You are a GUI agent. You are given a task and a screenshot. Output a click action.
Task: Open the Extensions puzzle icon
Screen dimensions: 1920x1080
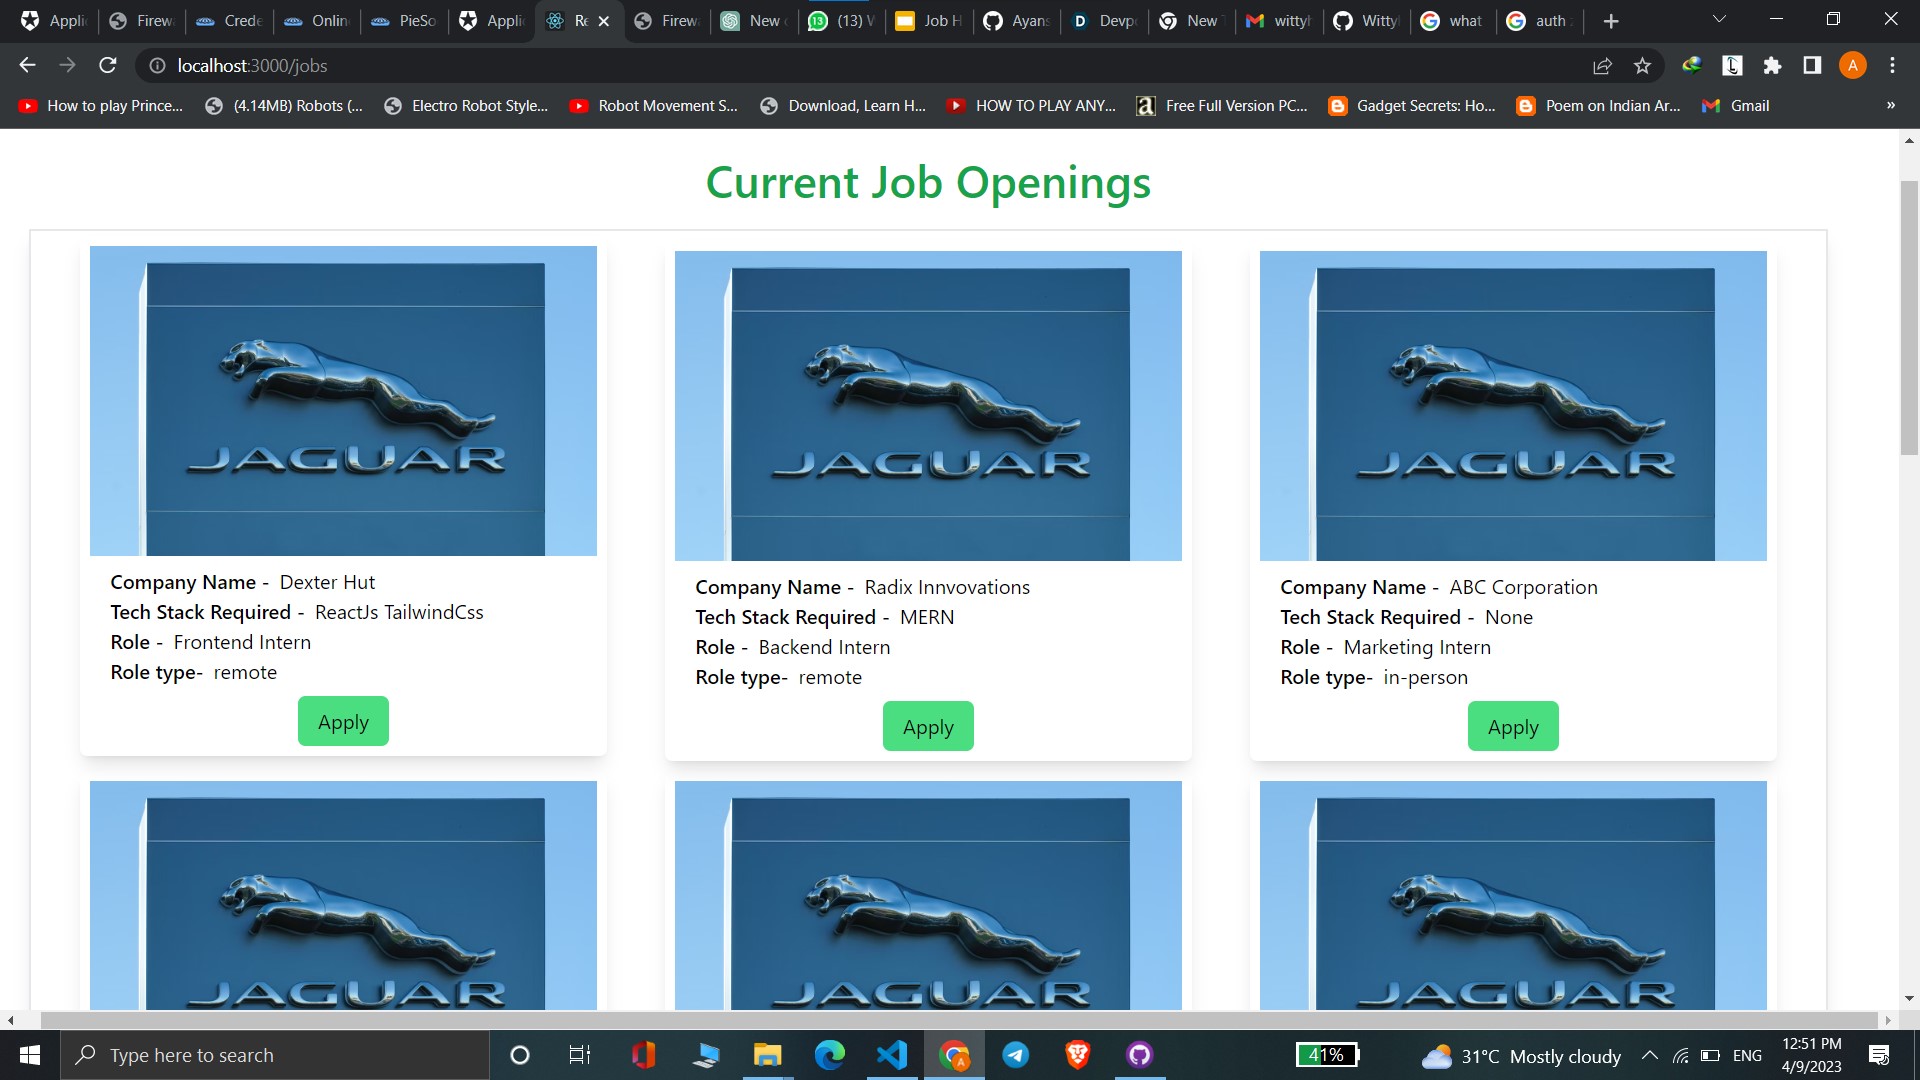1772,65
